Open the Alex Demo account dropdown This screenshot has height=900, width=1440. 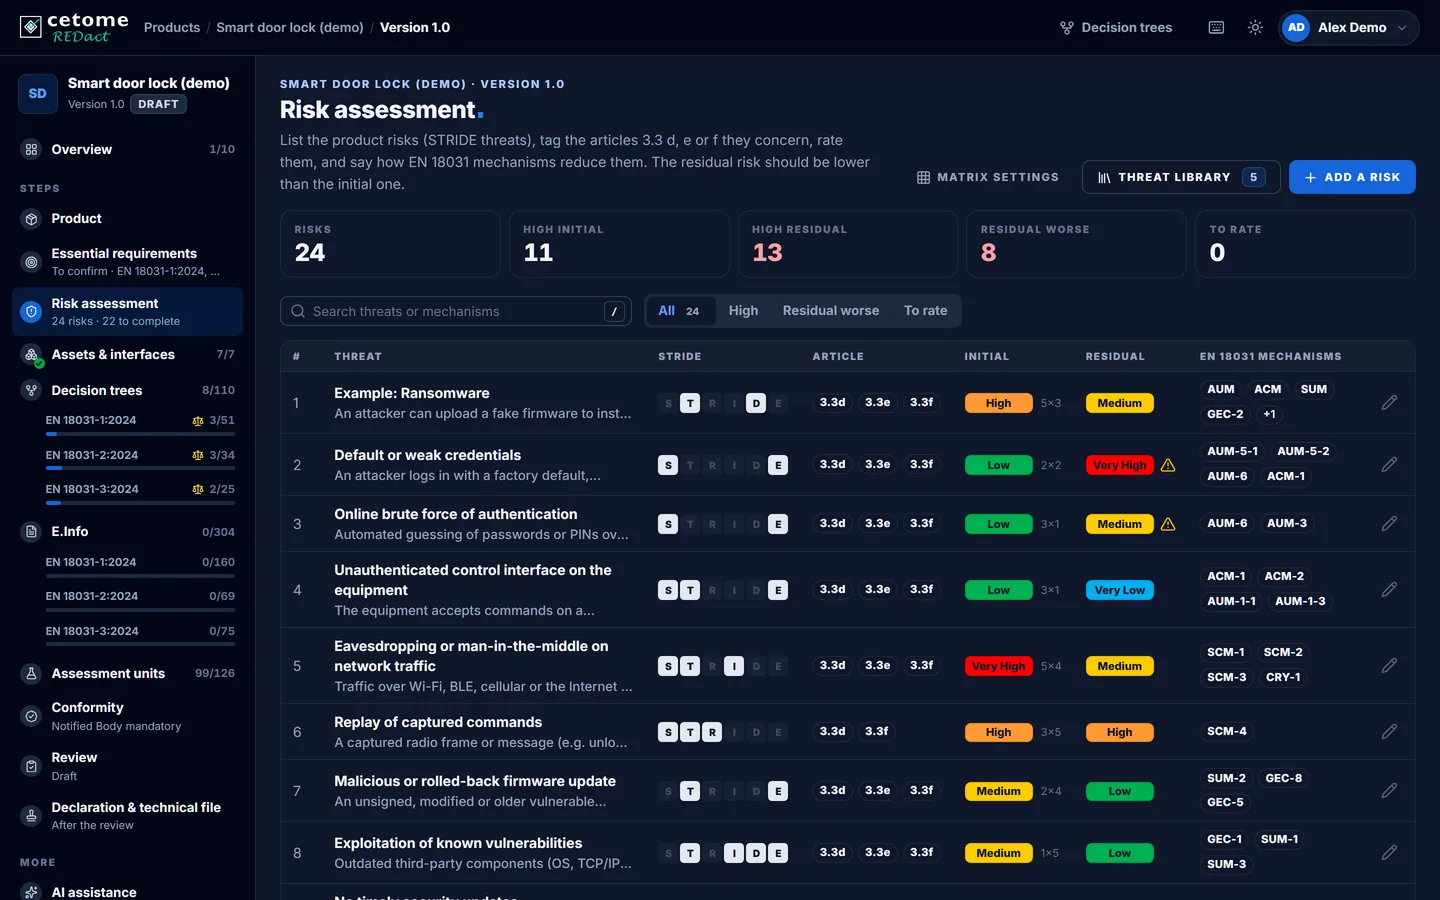coord(1348,28)
